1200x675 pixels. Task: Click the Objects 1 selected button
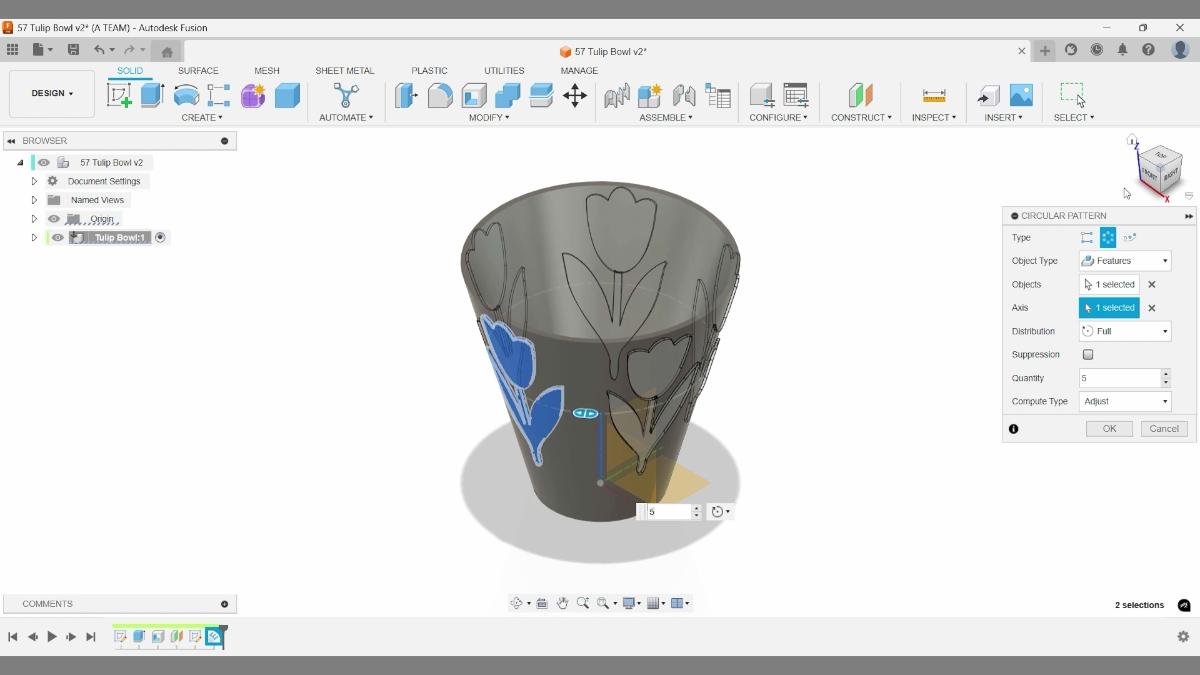tap(1109, 285)
